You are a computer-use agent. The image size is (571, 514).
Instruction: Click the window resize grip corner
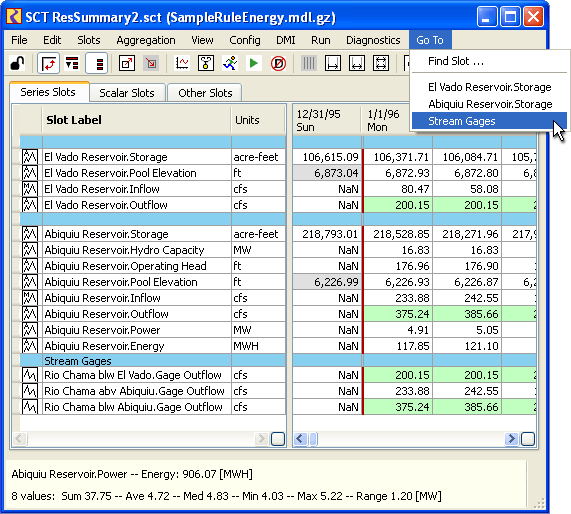539,503
